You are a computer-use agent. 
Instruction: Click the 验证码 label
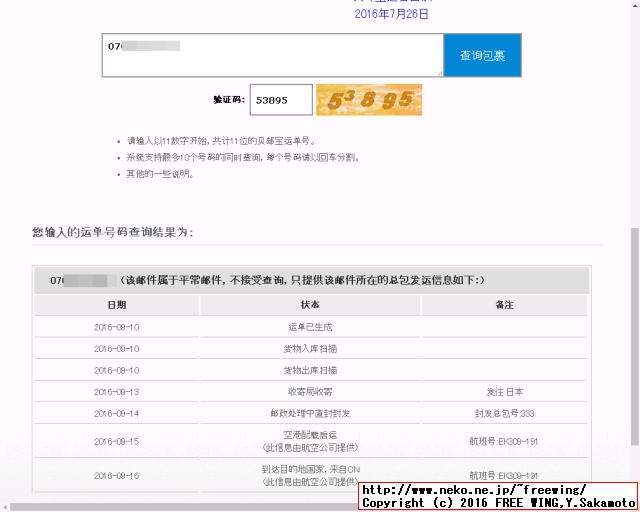pos(229,100)
